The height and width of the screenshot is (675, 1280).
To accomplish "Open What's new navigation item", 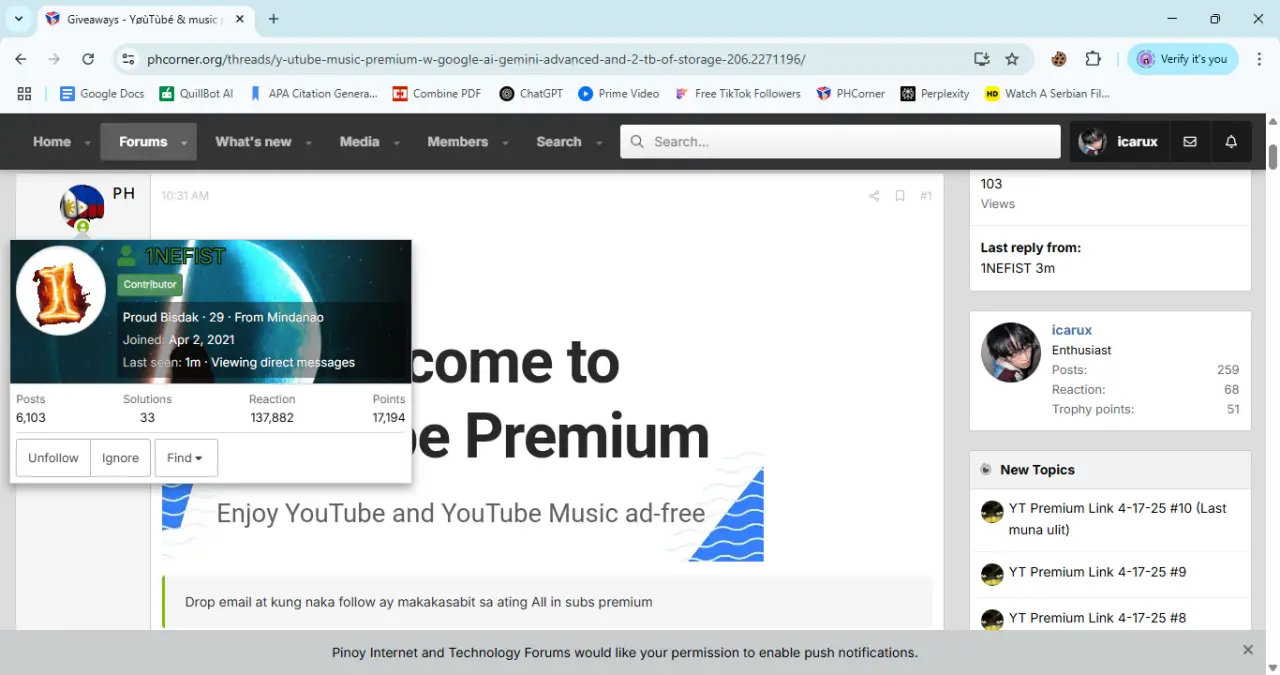I will [253, 142].
